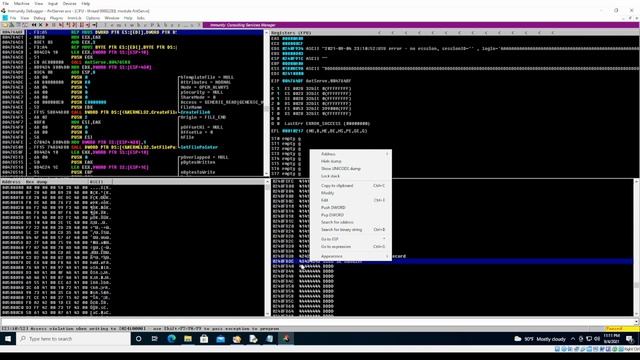Open windows list 'w' icon

point(131,25)
